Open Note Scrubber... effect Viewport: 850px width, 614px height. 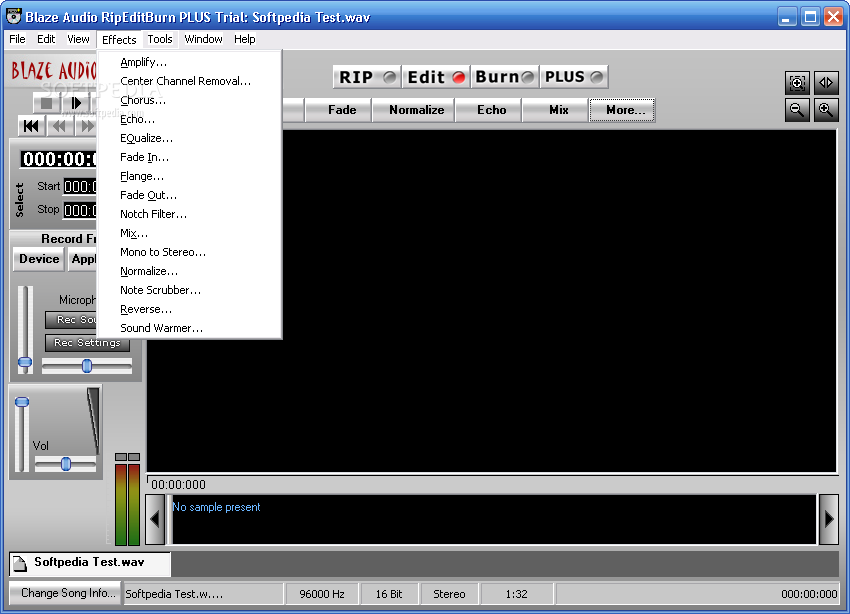(x=190, y=290)
